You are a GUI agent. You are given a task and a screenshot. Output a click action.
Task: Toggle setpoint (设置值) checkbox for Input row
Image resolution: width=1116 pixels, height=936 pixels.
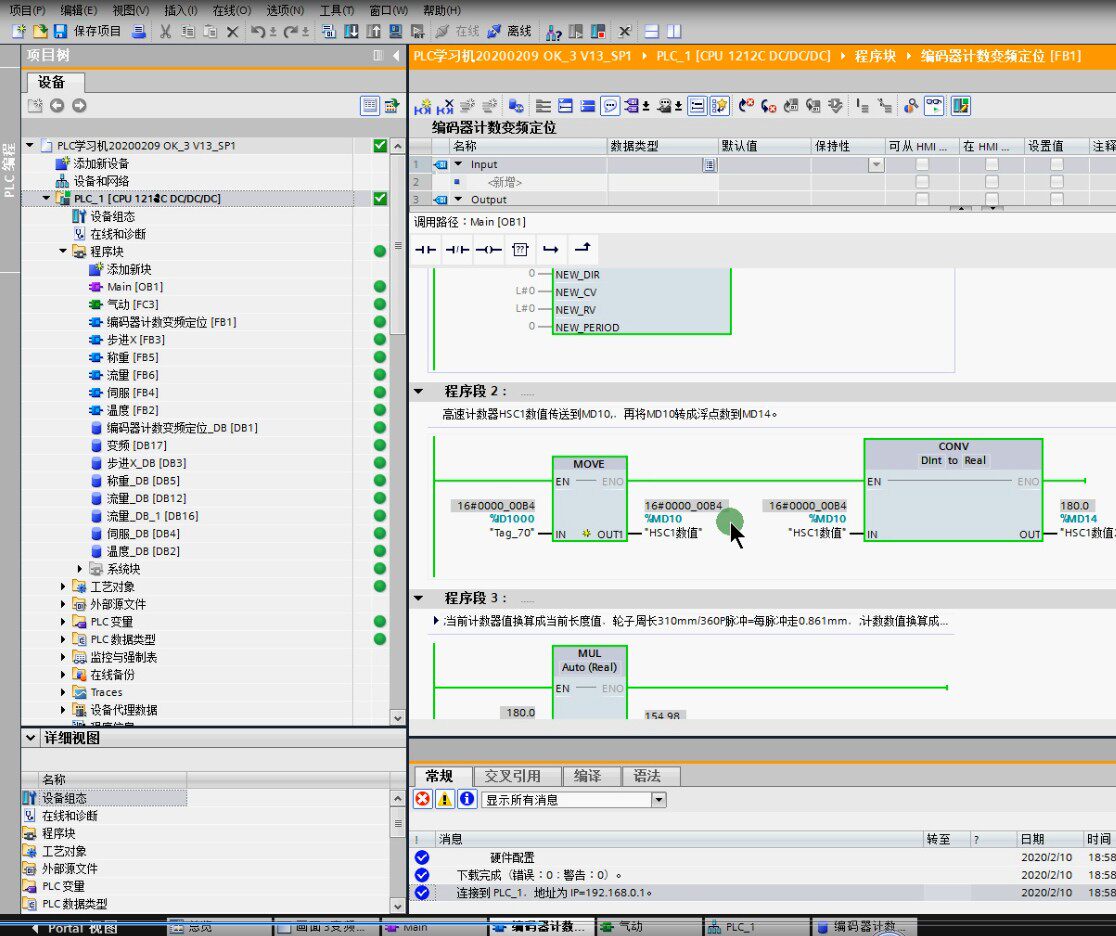[1057, 164]
